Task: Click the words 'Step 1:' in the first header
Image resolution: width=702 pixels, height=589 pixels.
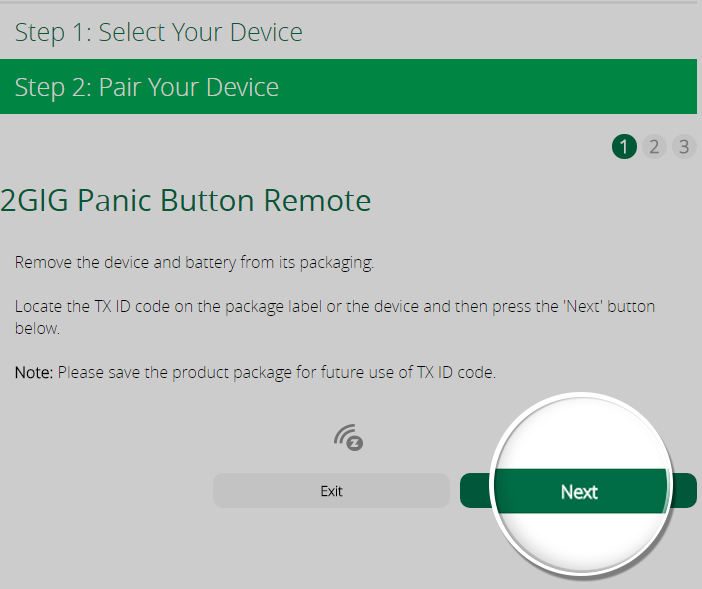Action: [x=53, y=33]
